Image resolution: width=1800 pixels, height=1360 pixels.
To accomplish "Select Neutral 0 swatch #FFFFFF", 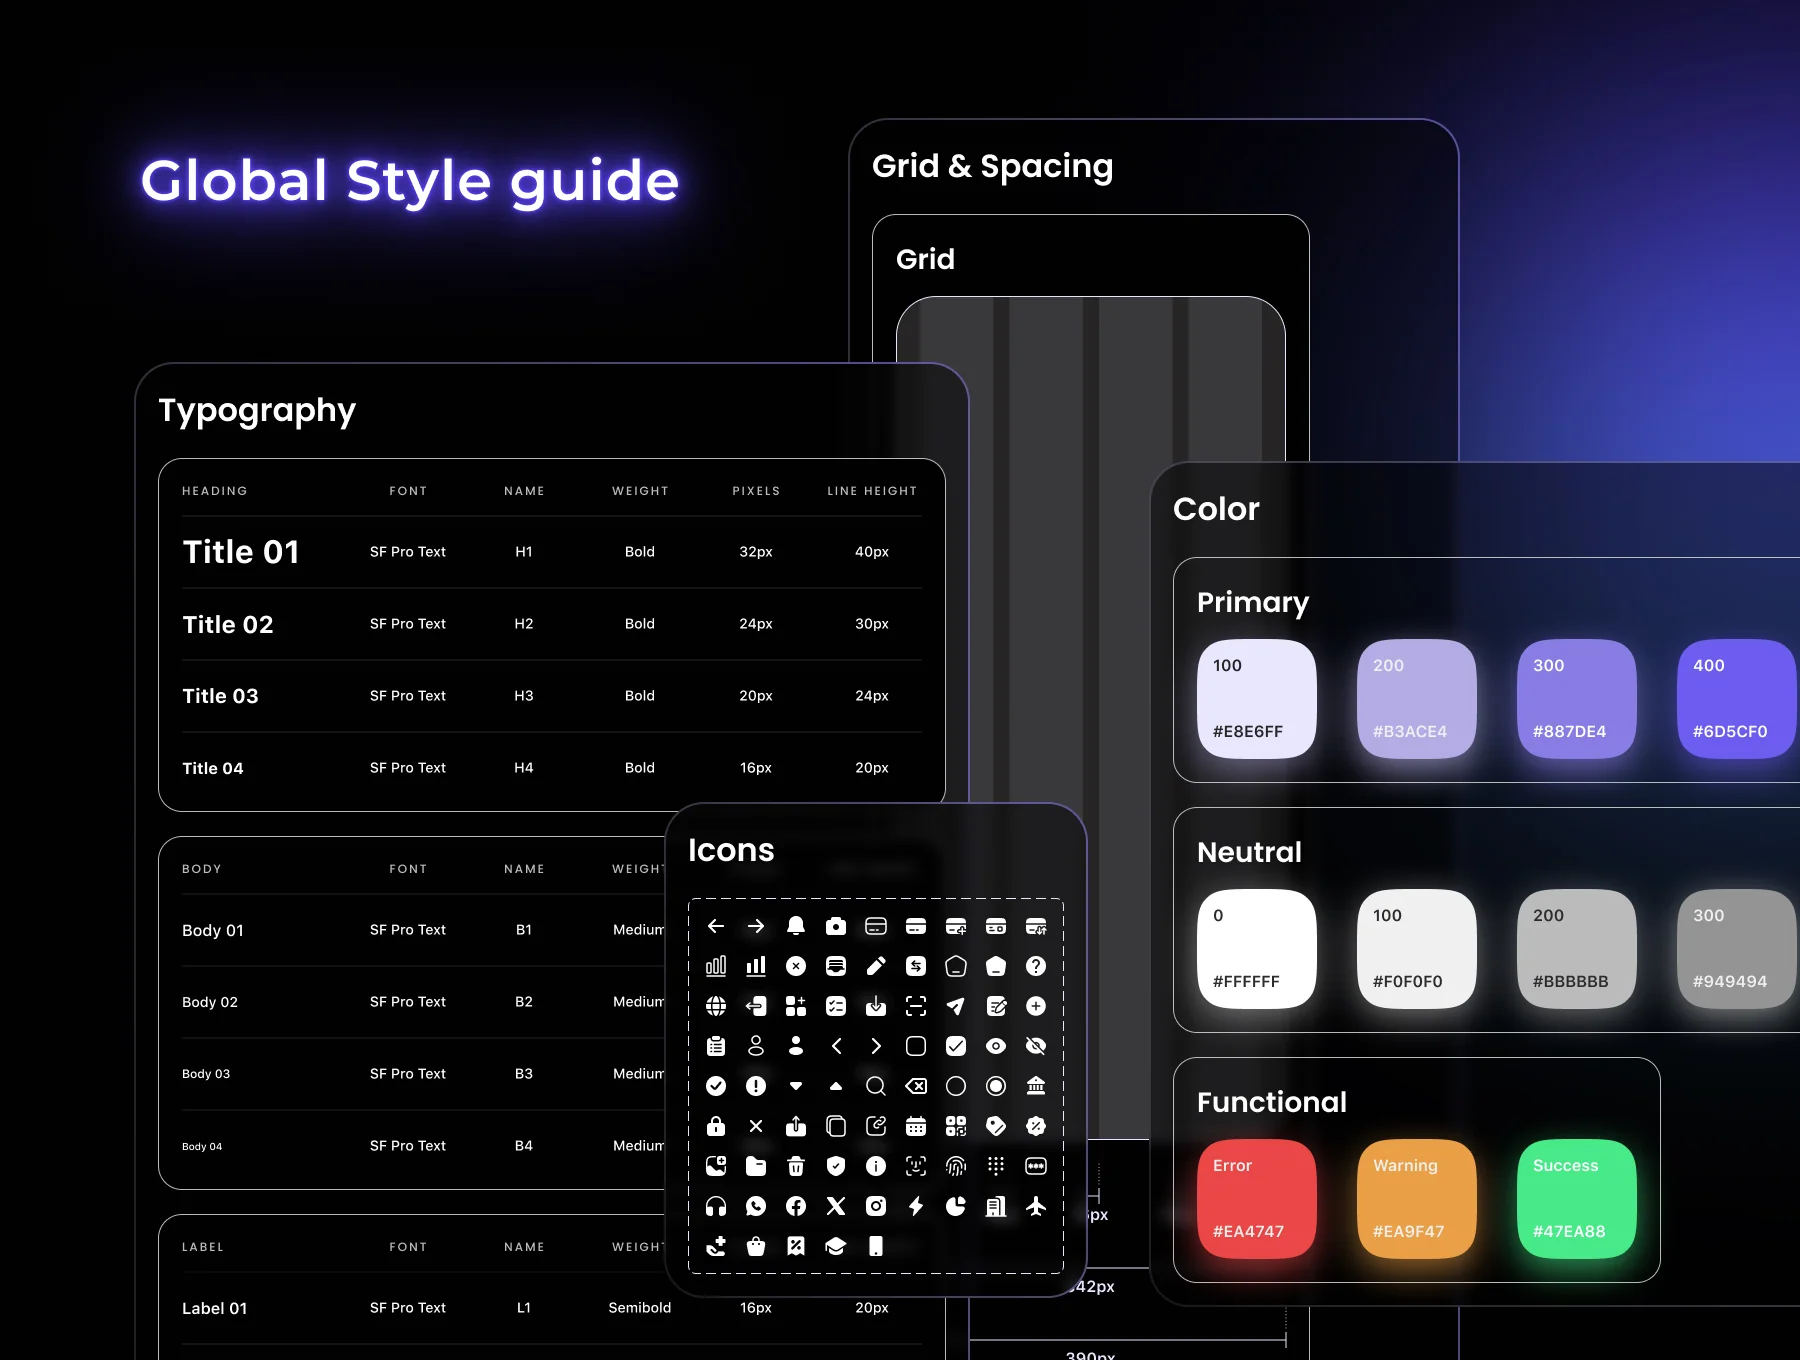I will pos(1257,949).
